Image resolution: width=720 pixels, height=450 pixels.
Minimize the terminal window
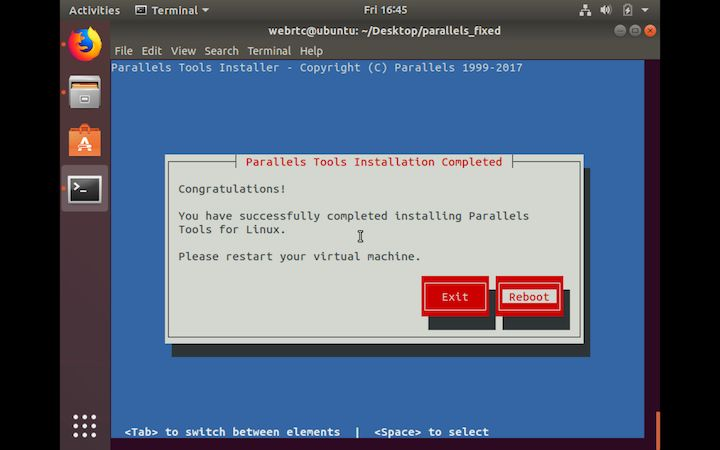coord(620,31)
